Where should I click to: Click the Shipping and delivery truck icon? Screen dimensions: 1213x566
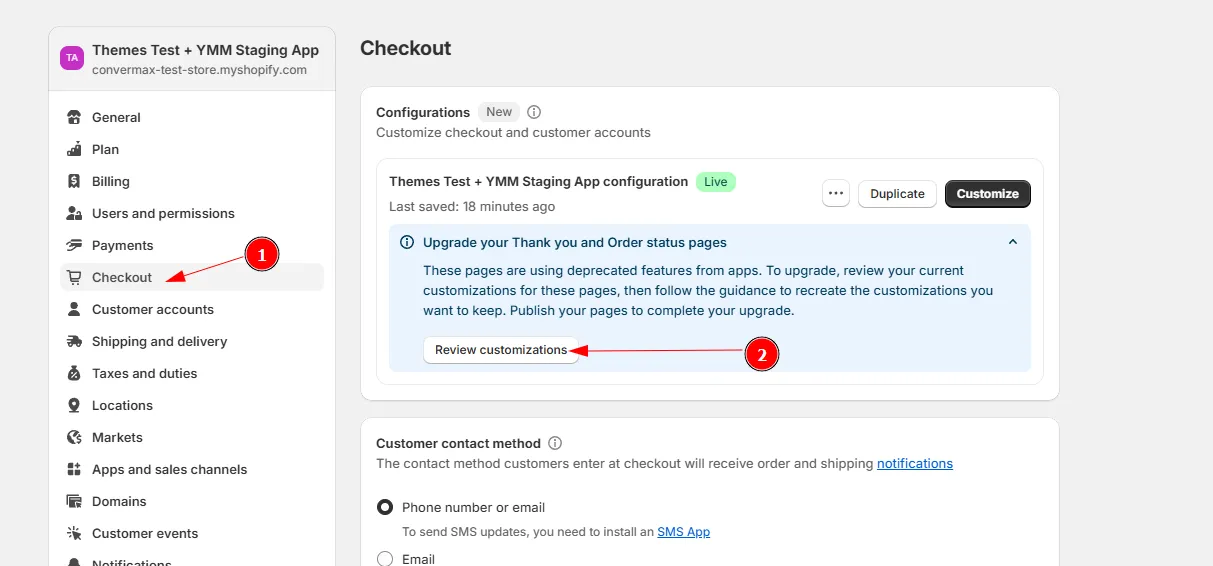coord(74,342)
